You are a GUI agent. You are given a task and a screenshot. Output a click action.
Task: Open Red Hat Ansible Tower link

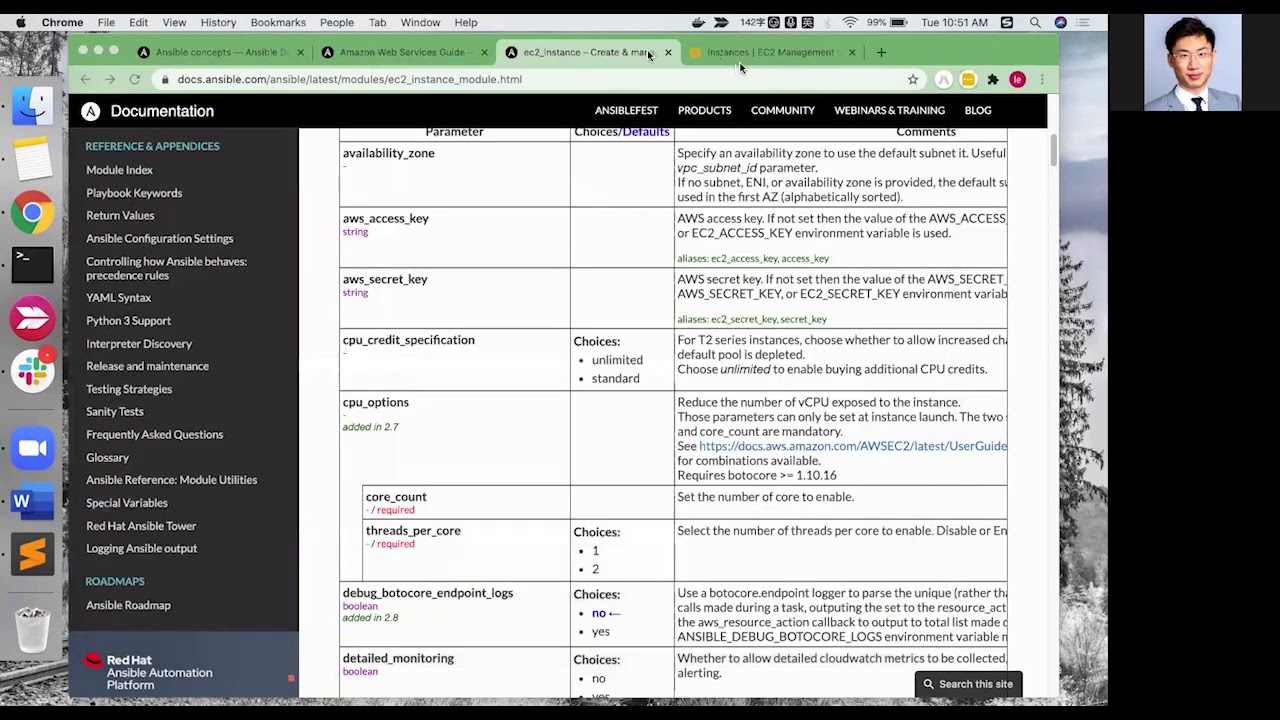point(141,525)
